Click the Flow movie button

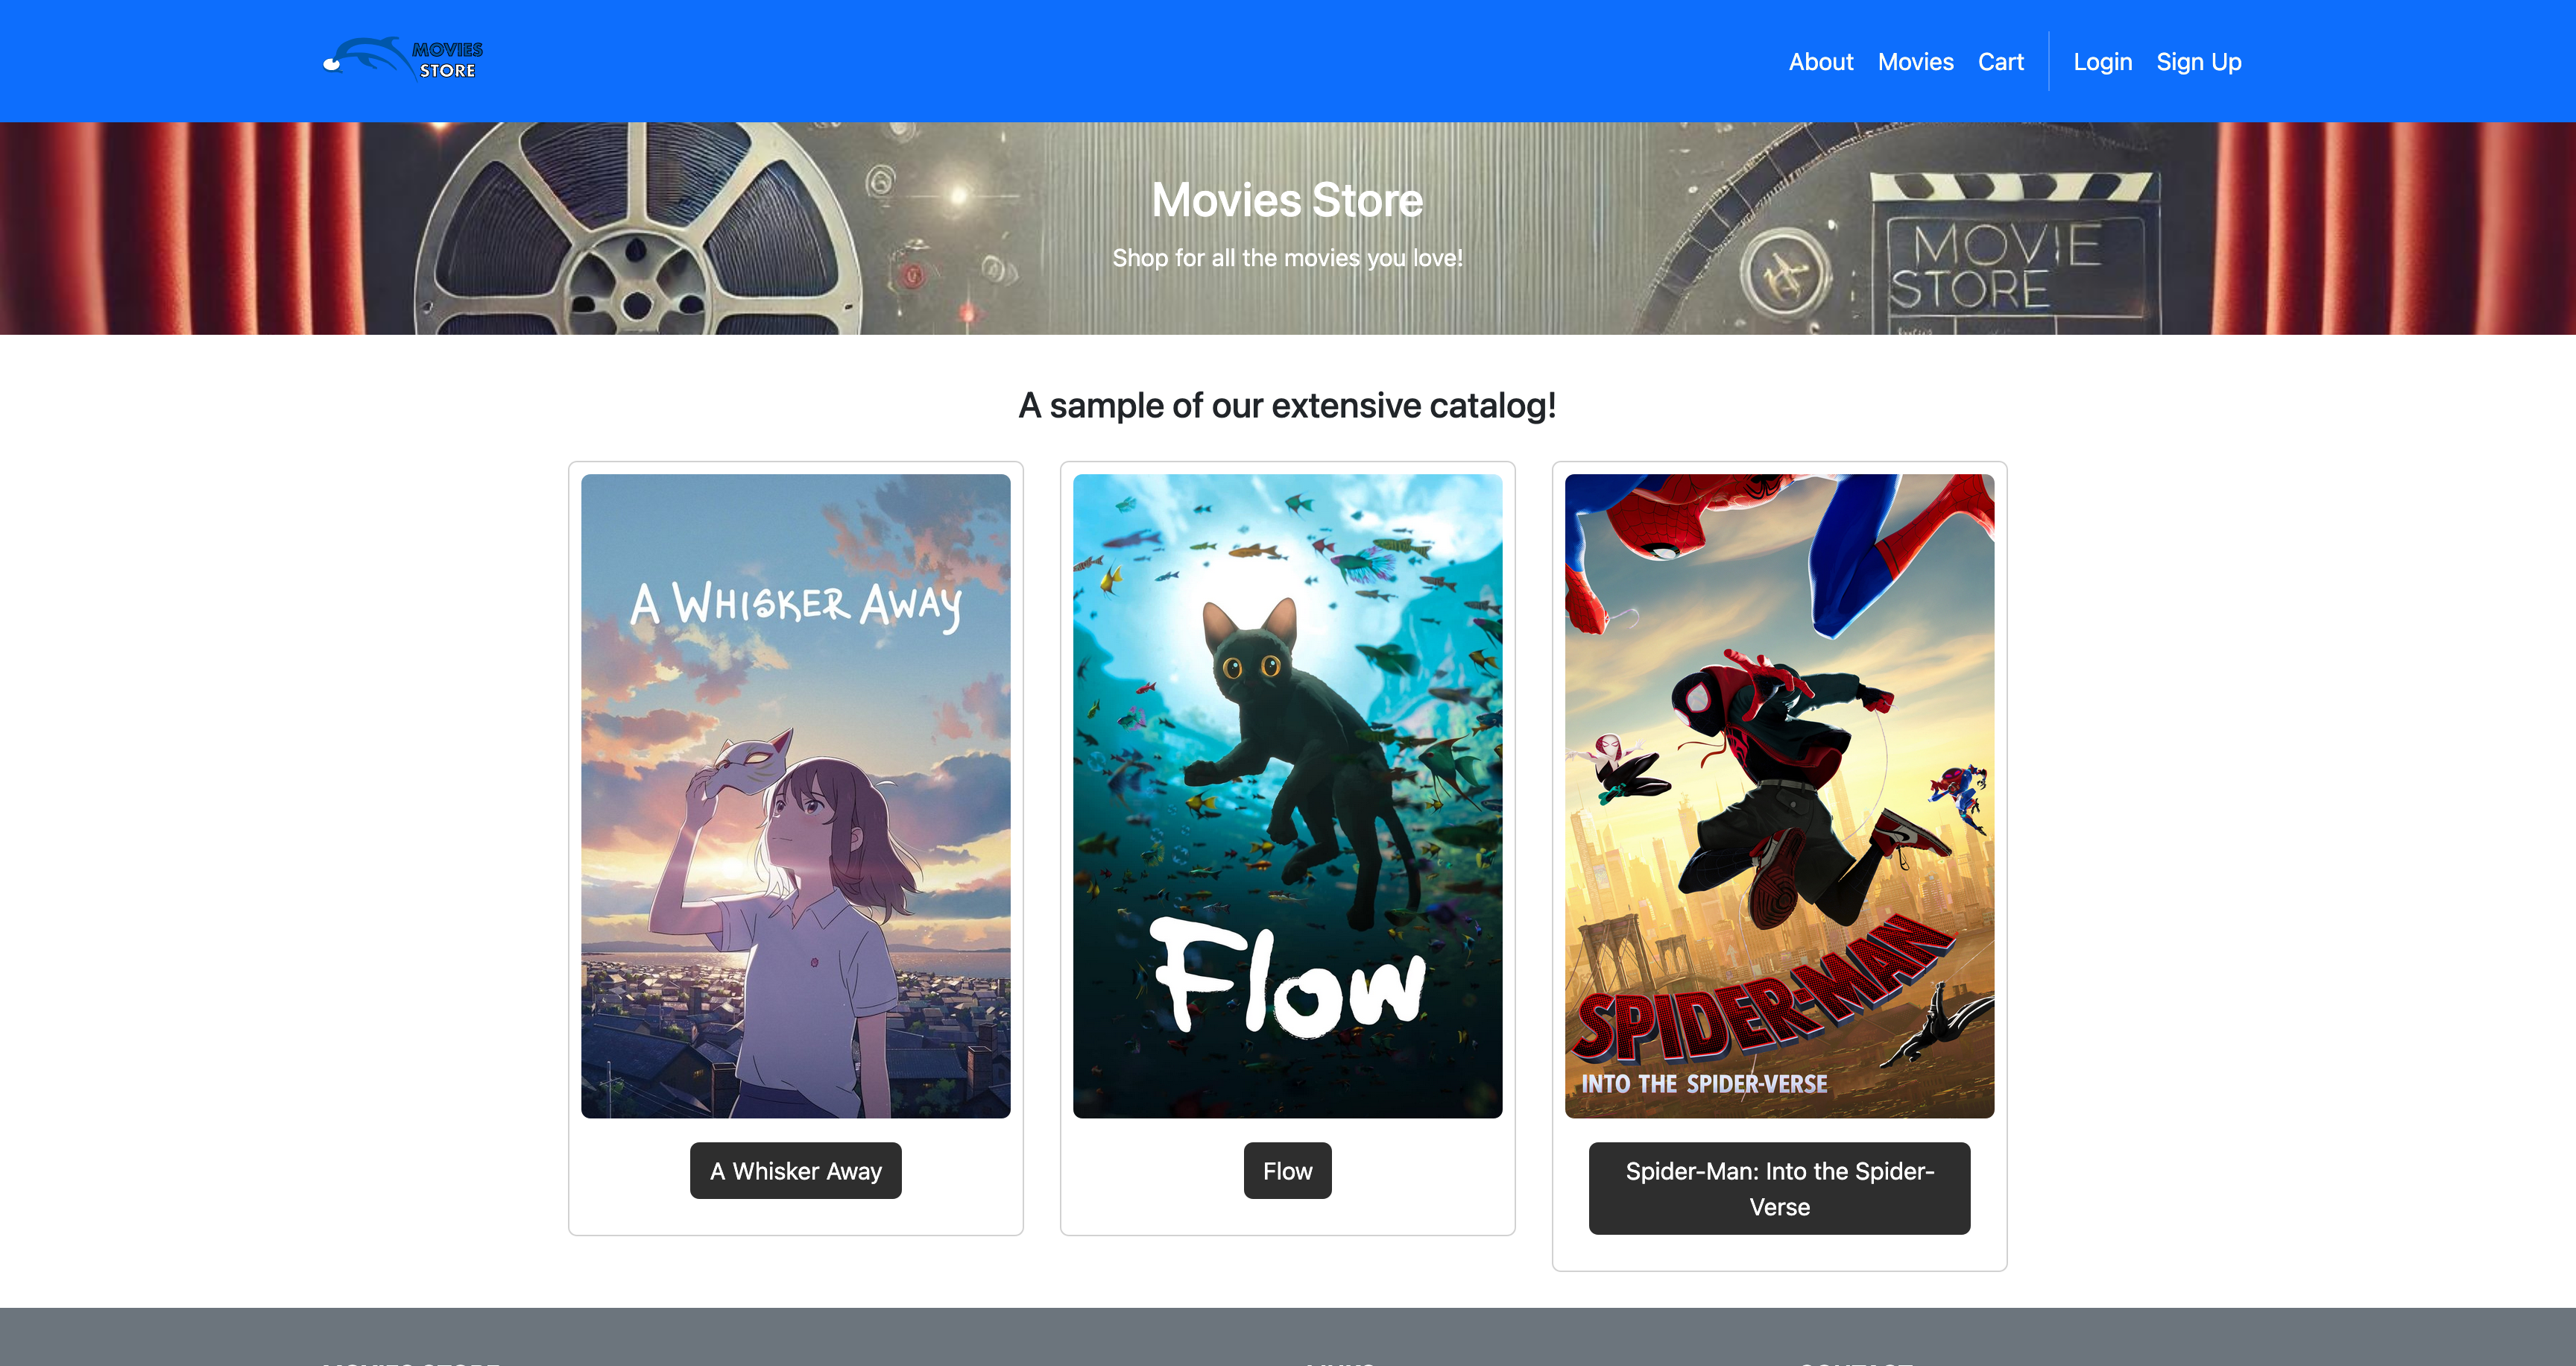click(1287, 1170)
